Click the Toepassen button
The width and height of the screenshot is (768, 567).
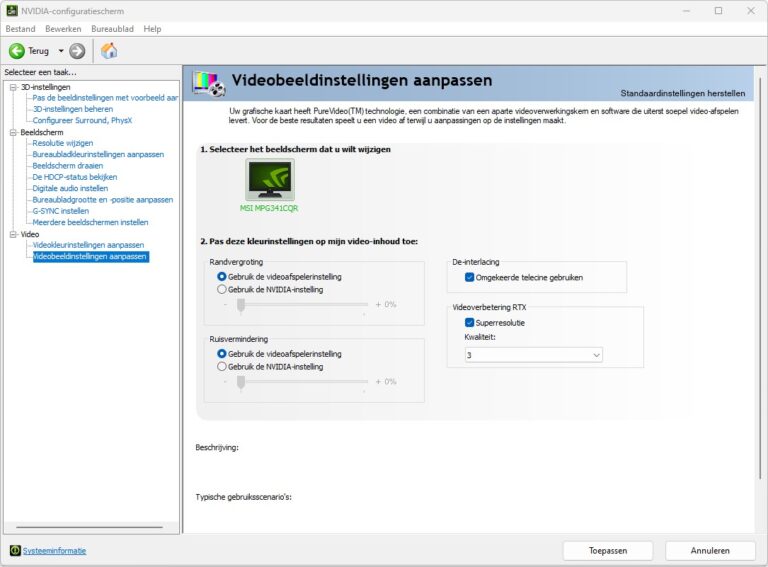(607, 550)
